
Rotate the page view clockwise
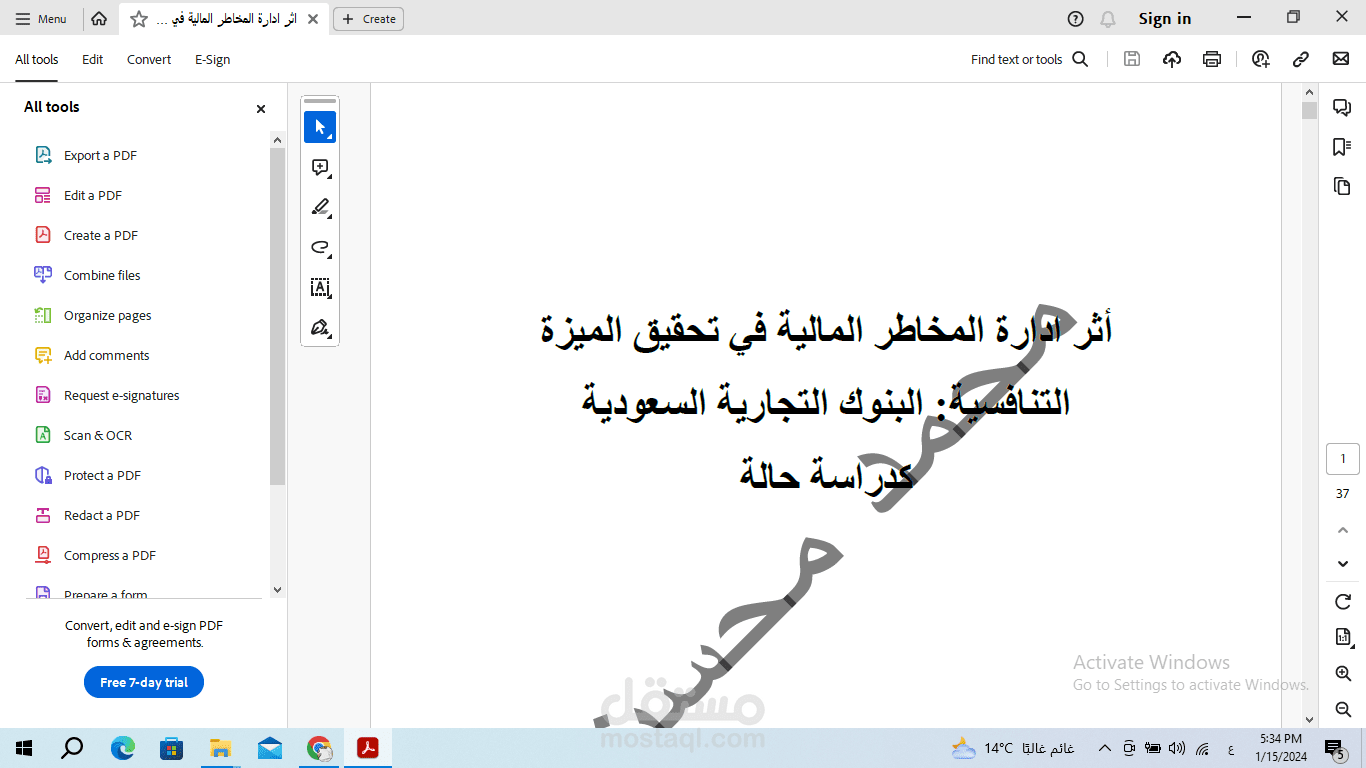[1343, 602]
